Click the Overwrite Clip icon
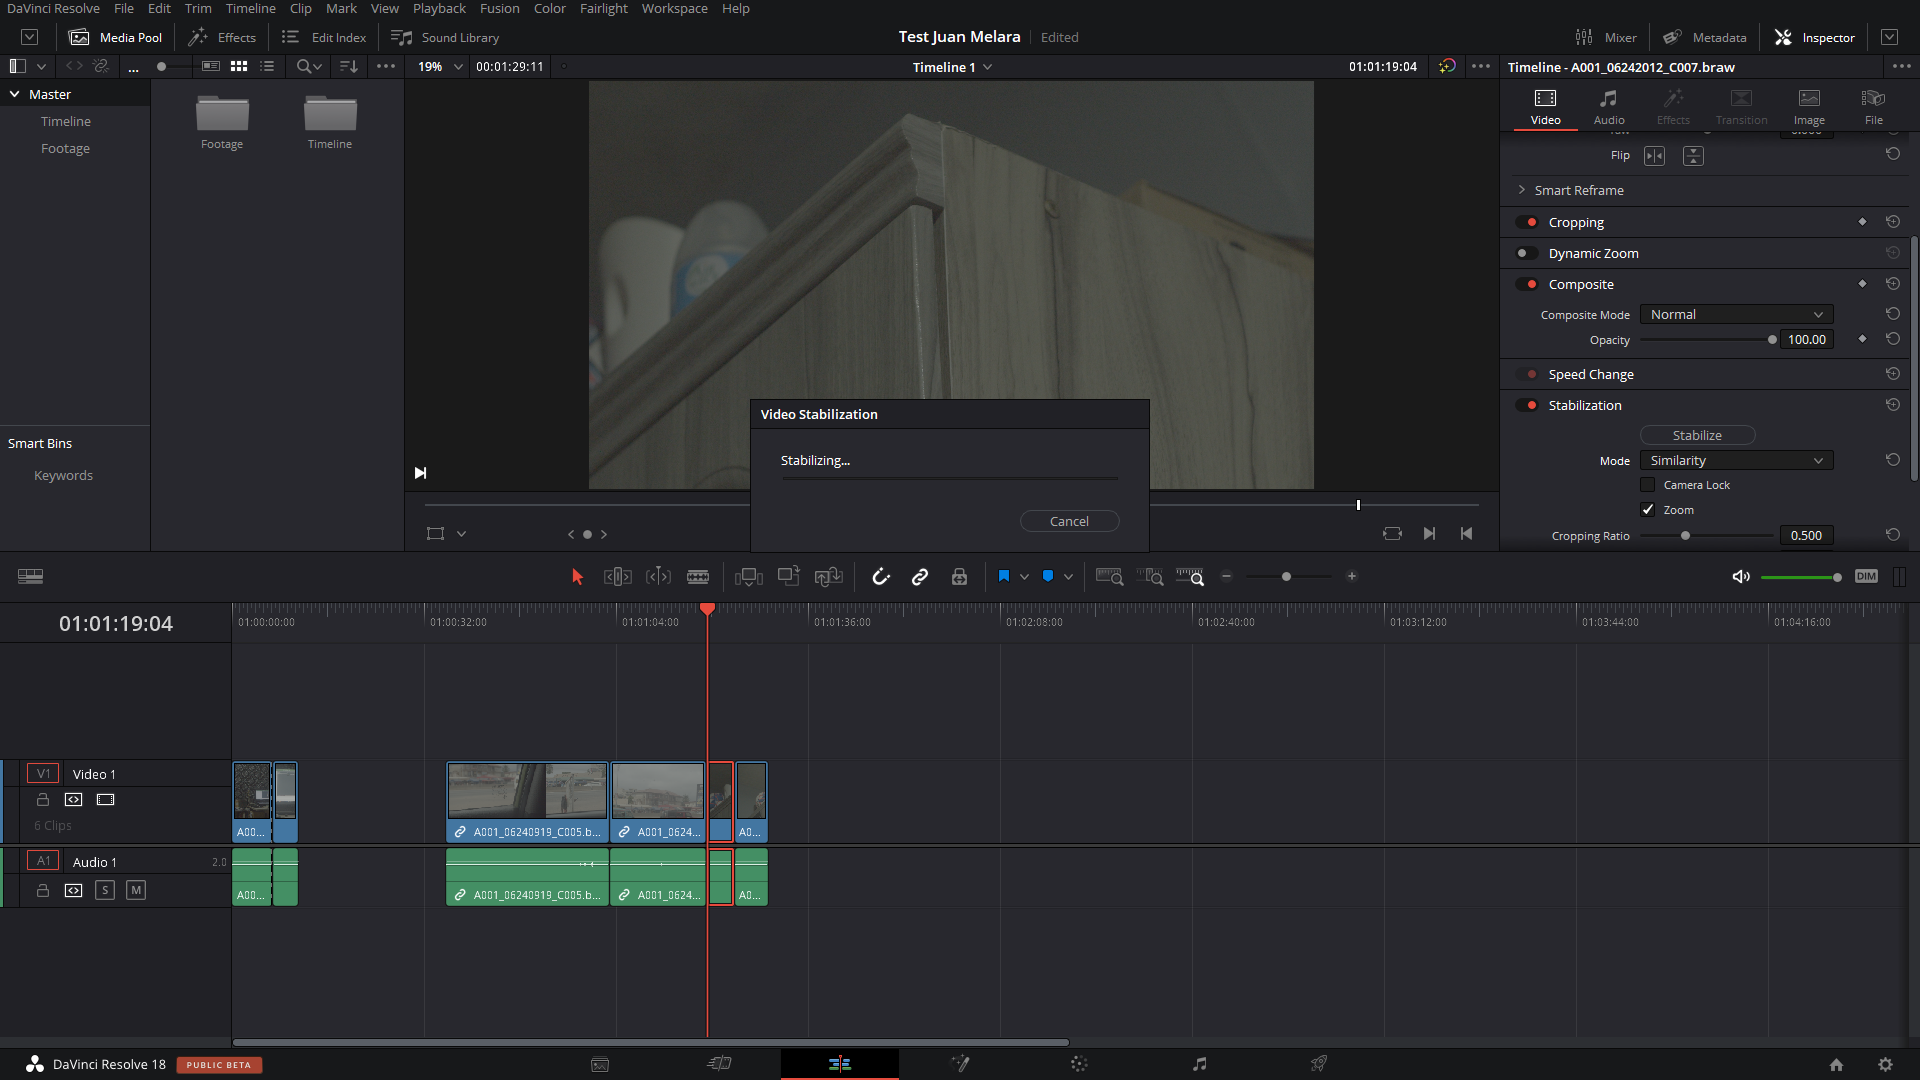Screen dimensions: 1920x1080 point(789,576)
